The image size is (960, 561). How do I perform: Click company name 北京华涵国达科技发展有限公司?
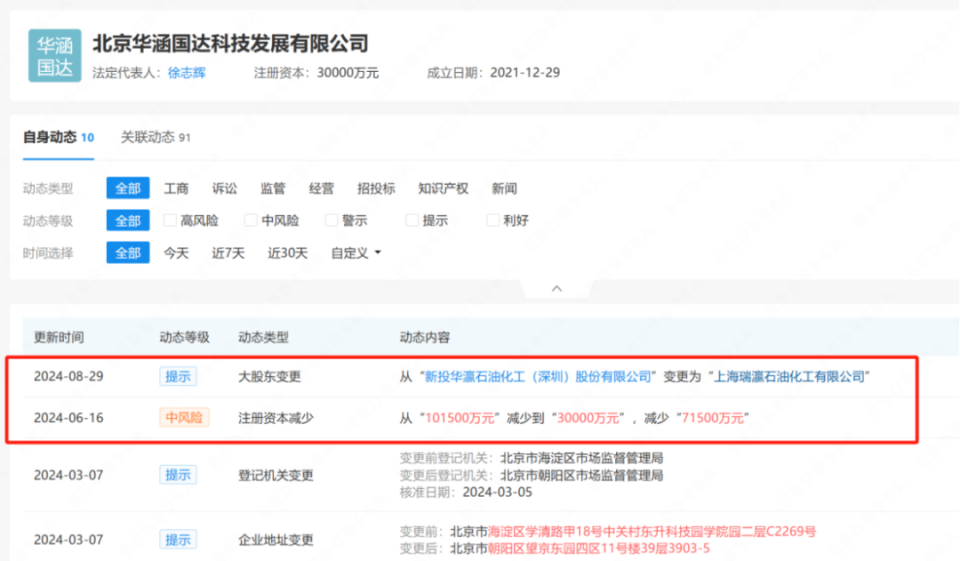pyautogui.click(x=230, y=43)
